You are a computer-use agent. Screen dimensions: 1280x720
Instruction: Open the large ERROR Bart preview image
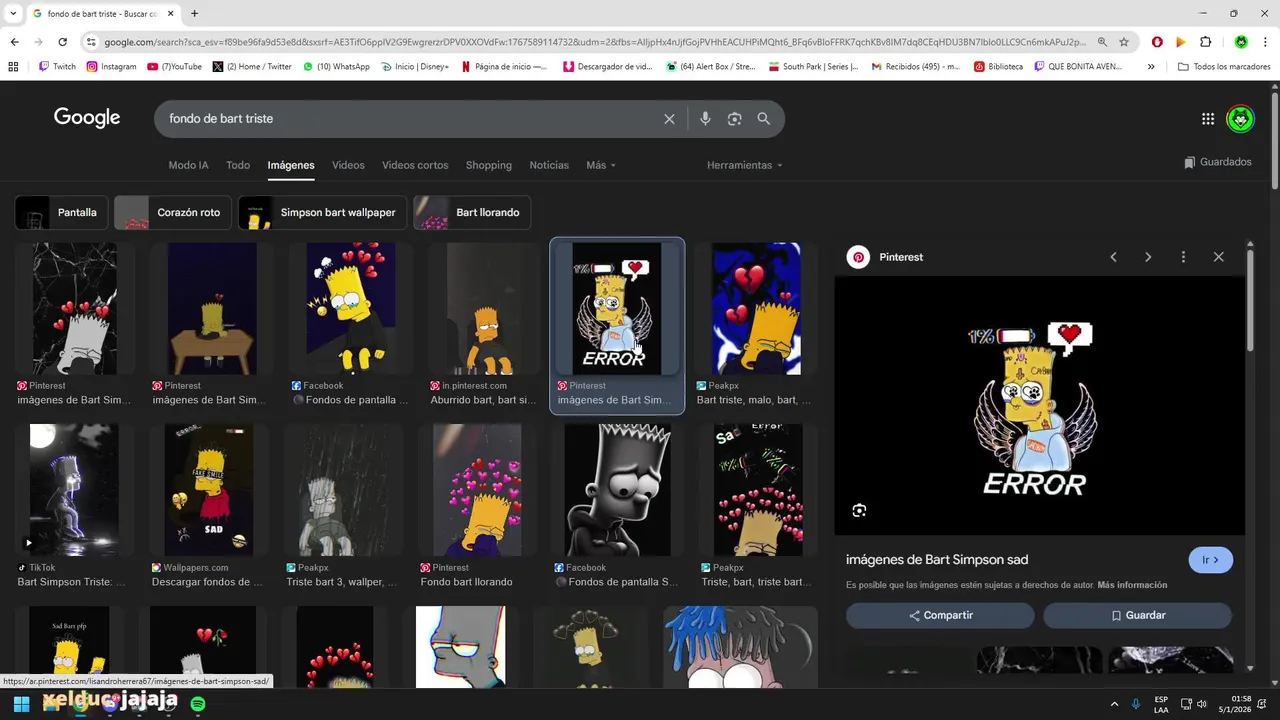[x=1039, y=406]
